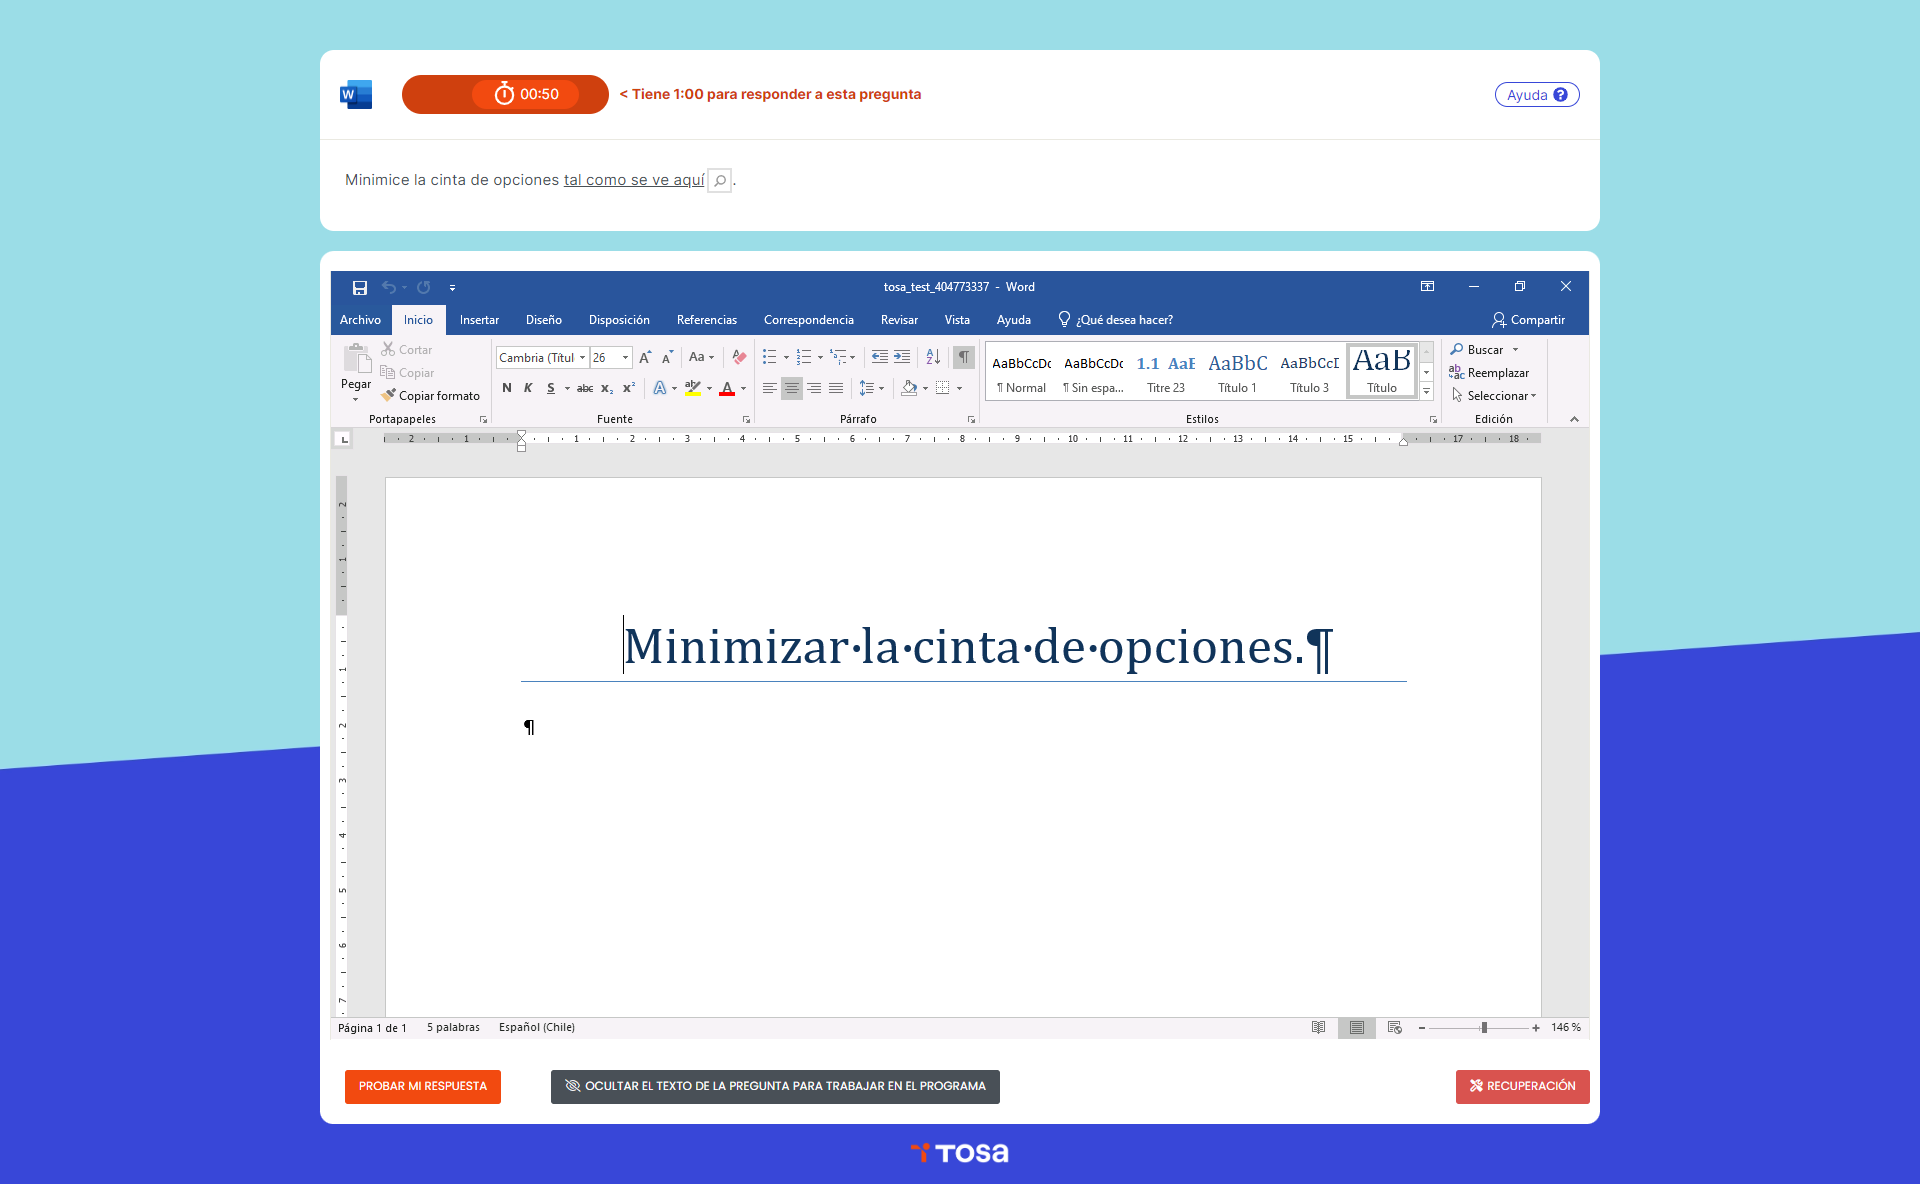Click the save icon in title bar

click(359, 287)
